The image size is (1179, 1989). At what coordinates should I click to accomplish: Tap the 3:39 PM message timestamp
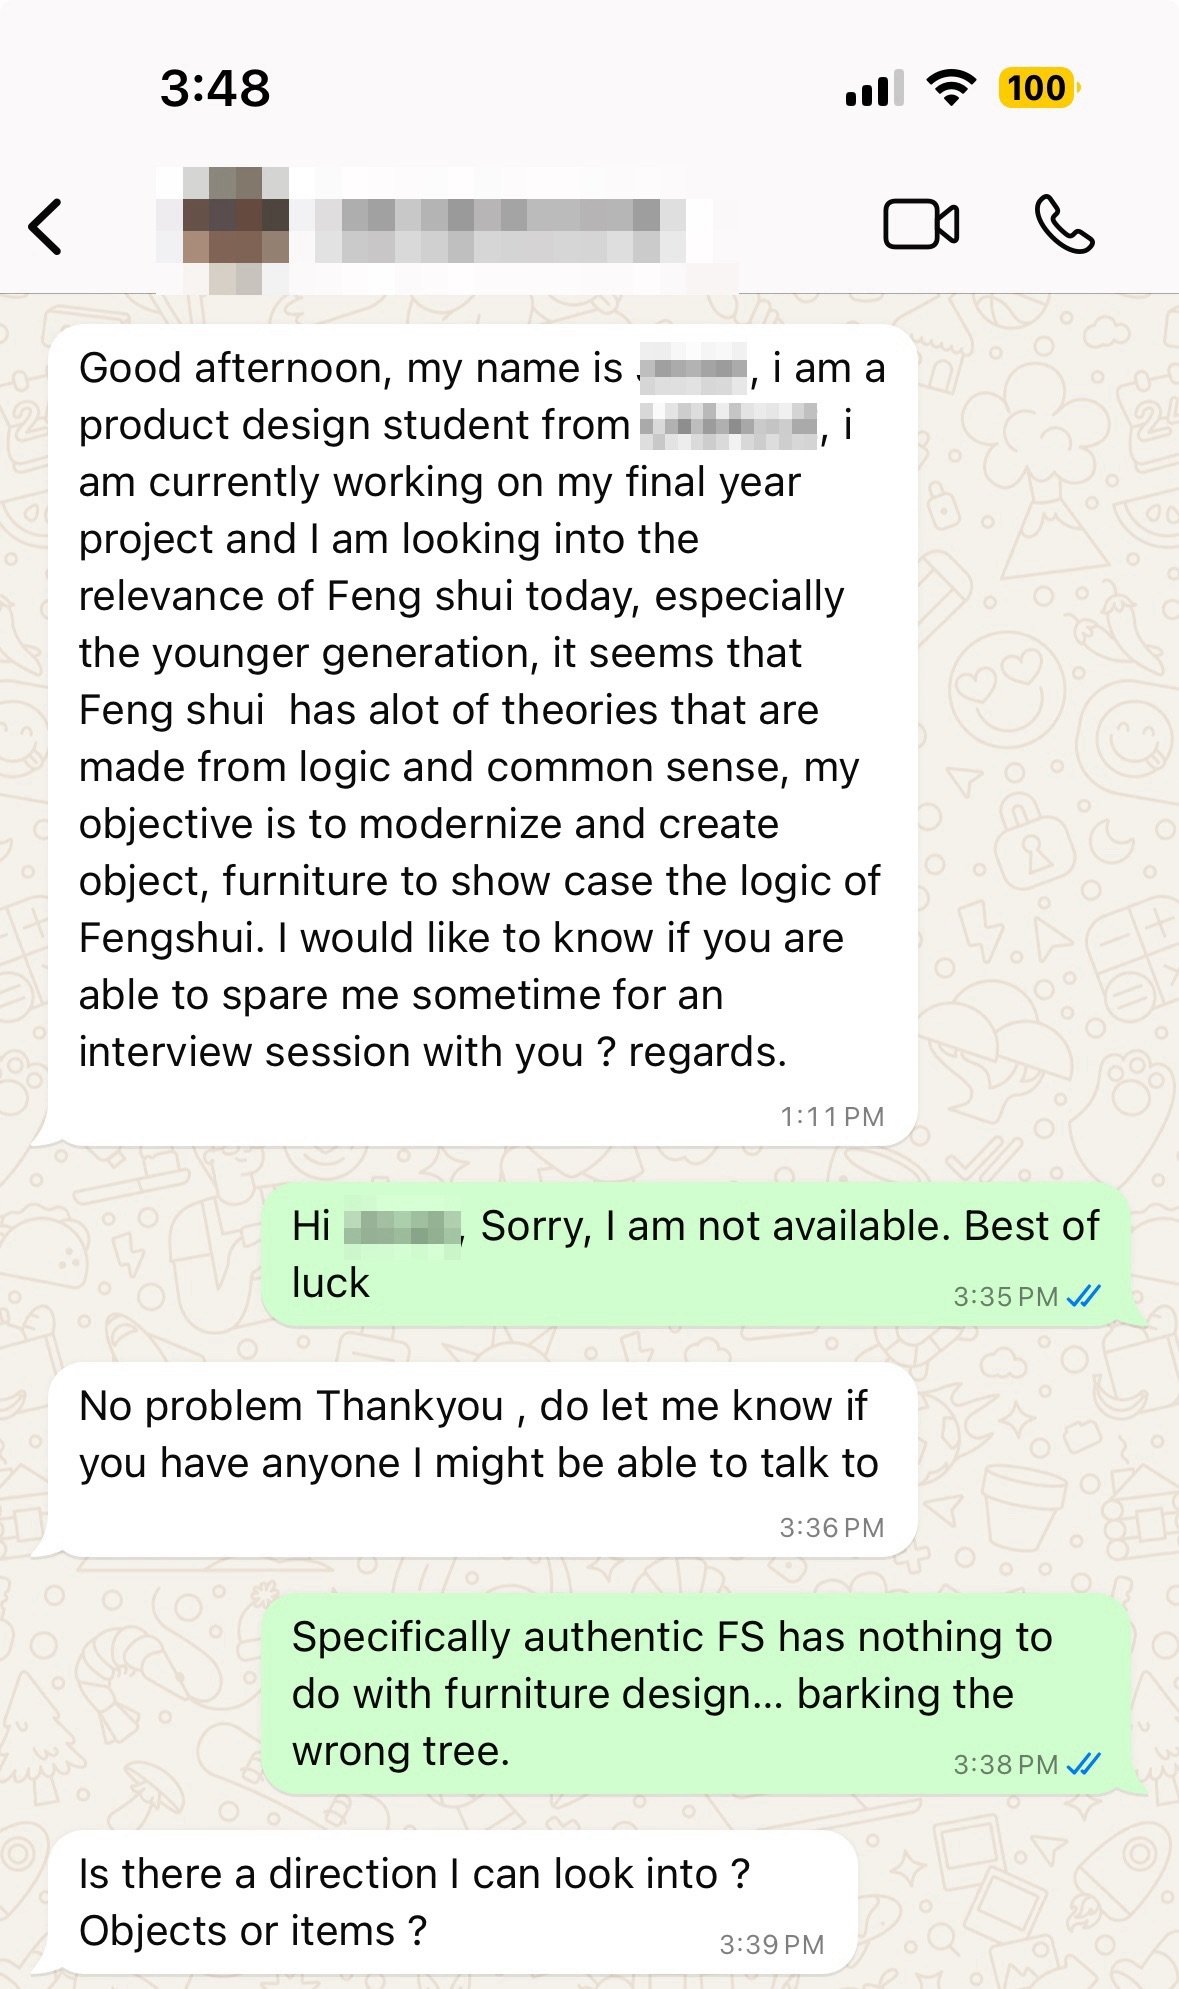[x=772, y=1944]
